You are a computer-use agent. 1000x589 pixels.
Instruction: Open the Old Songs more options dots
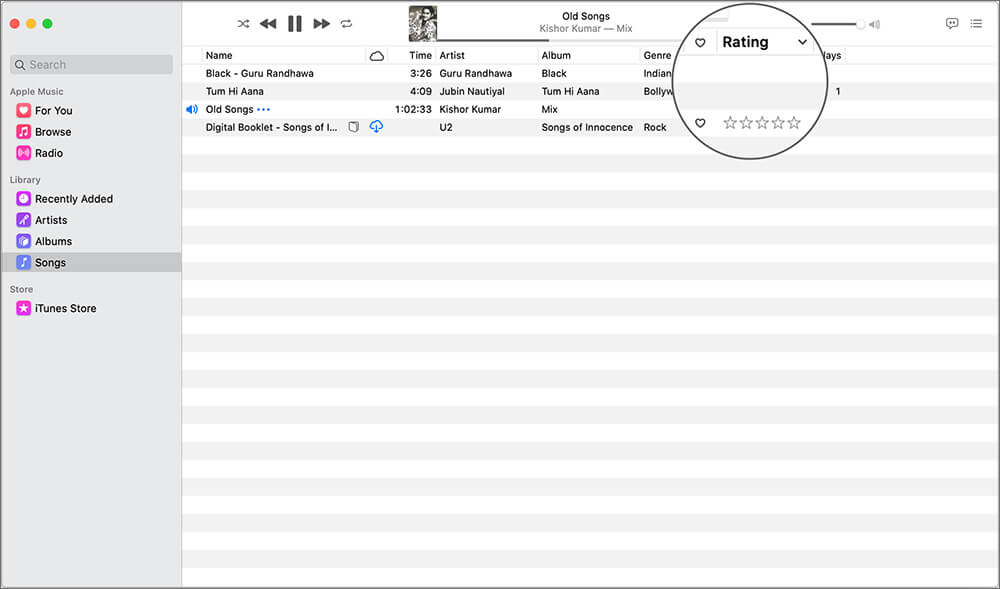(x=263, y=110)
